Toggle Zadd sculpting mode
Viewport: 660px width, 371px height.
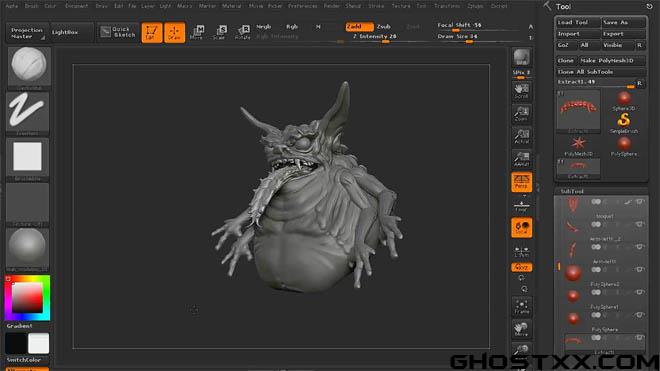point(359,27)
